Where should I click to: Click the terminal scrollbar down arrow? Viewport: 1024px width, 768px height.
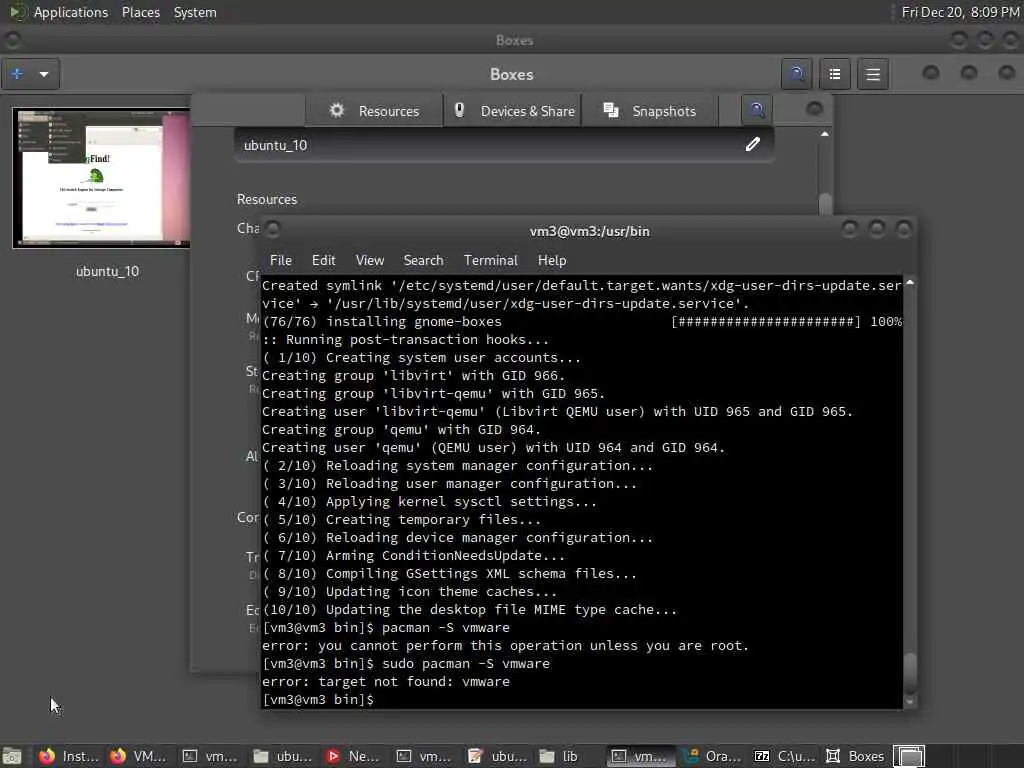point(910,703)
